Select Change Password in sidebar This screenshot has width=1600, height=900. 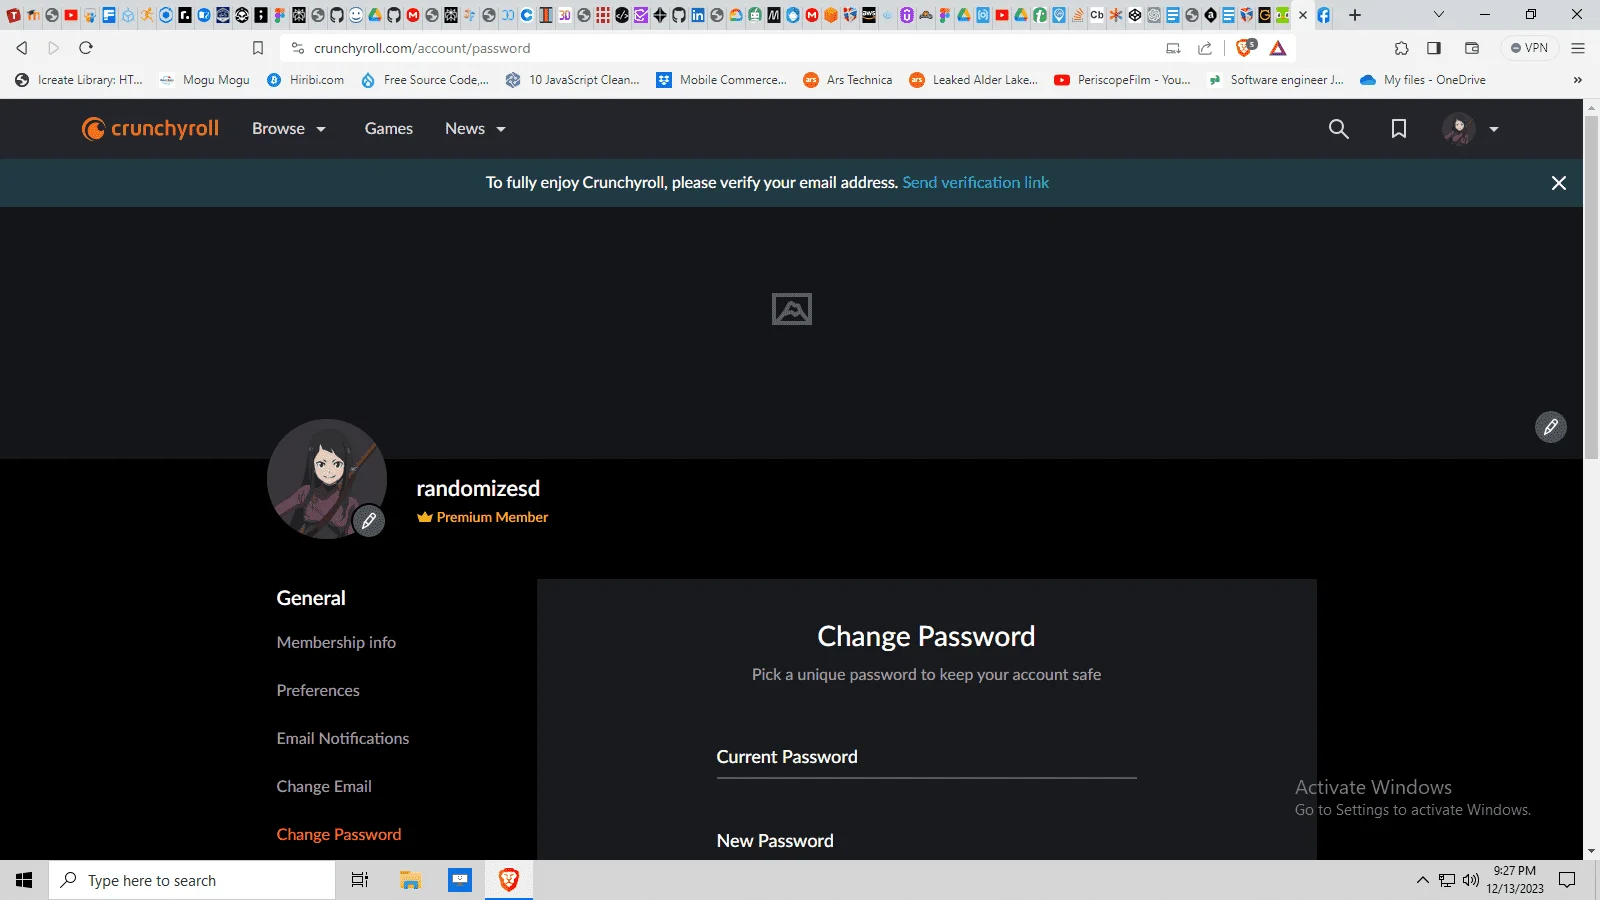[339, 834]
